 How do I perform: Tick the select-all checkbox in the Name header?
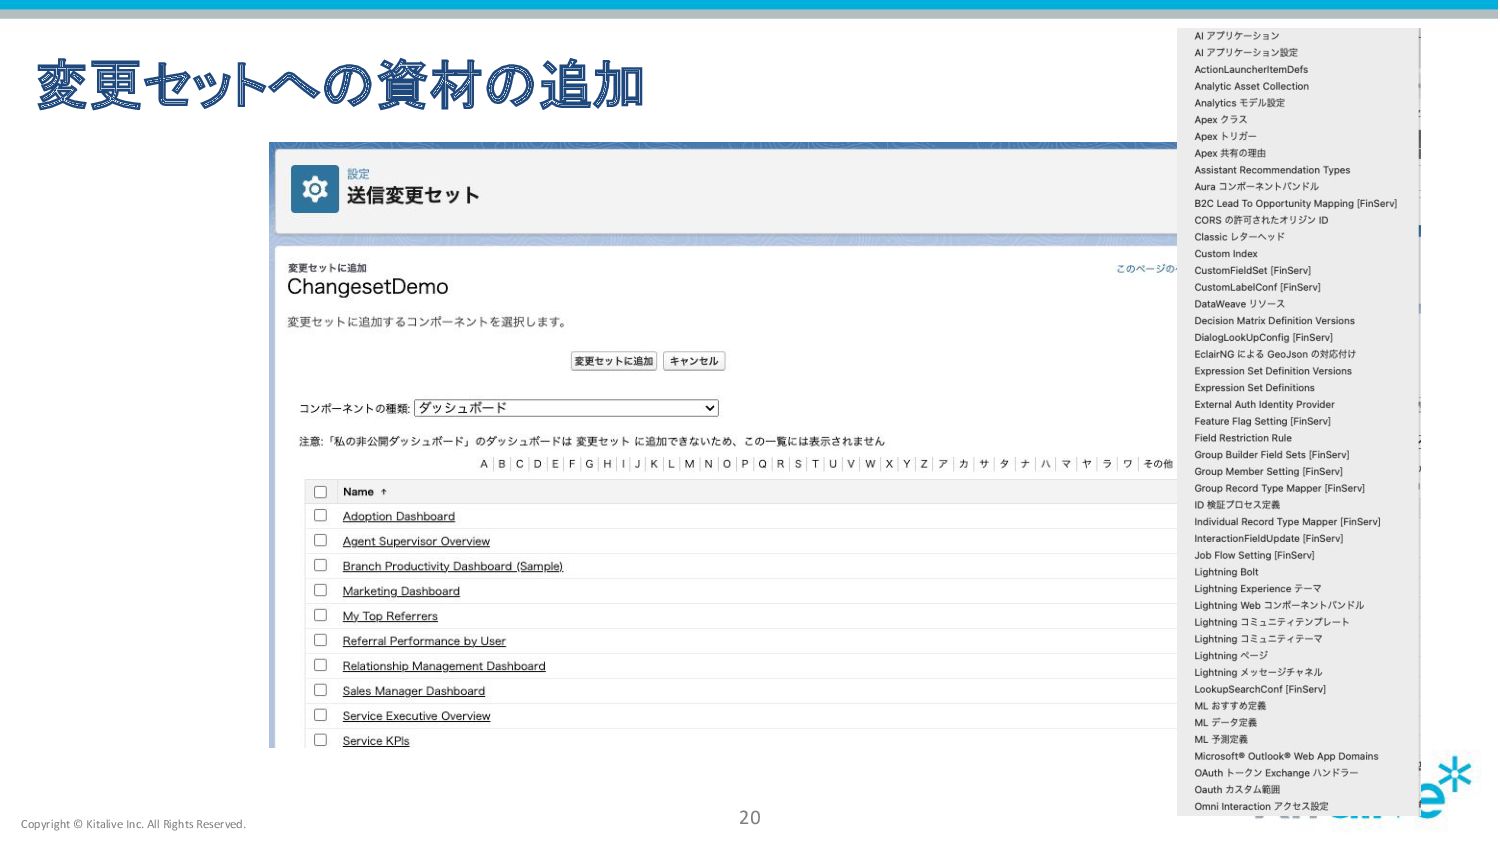[x=320, y=492]
